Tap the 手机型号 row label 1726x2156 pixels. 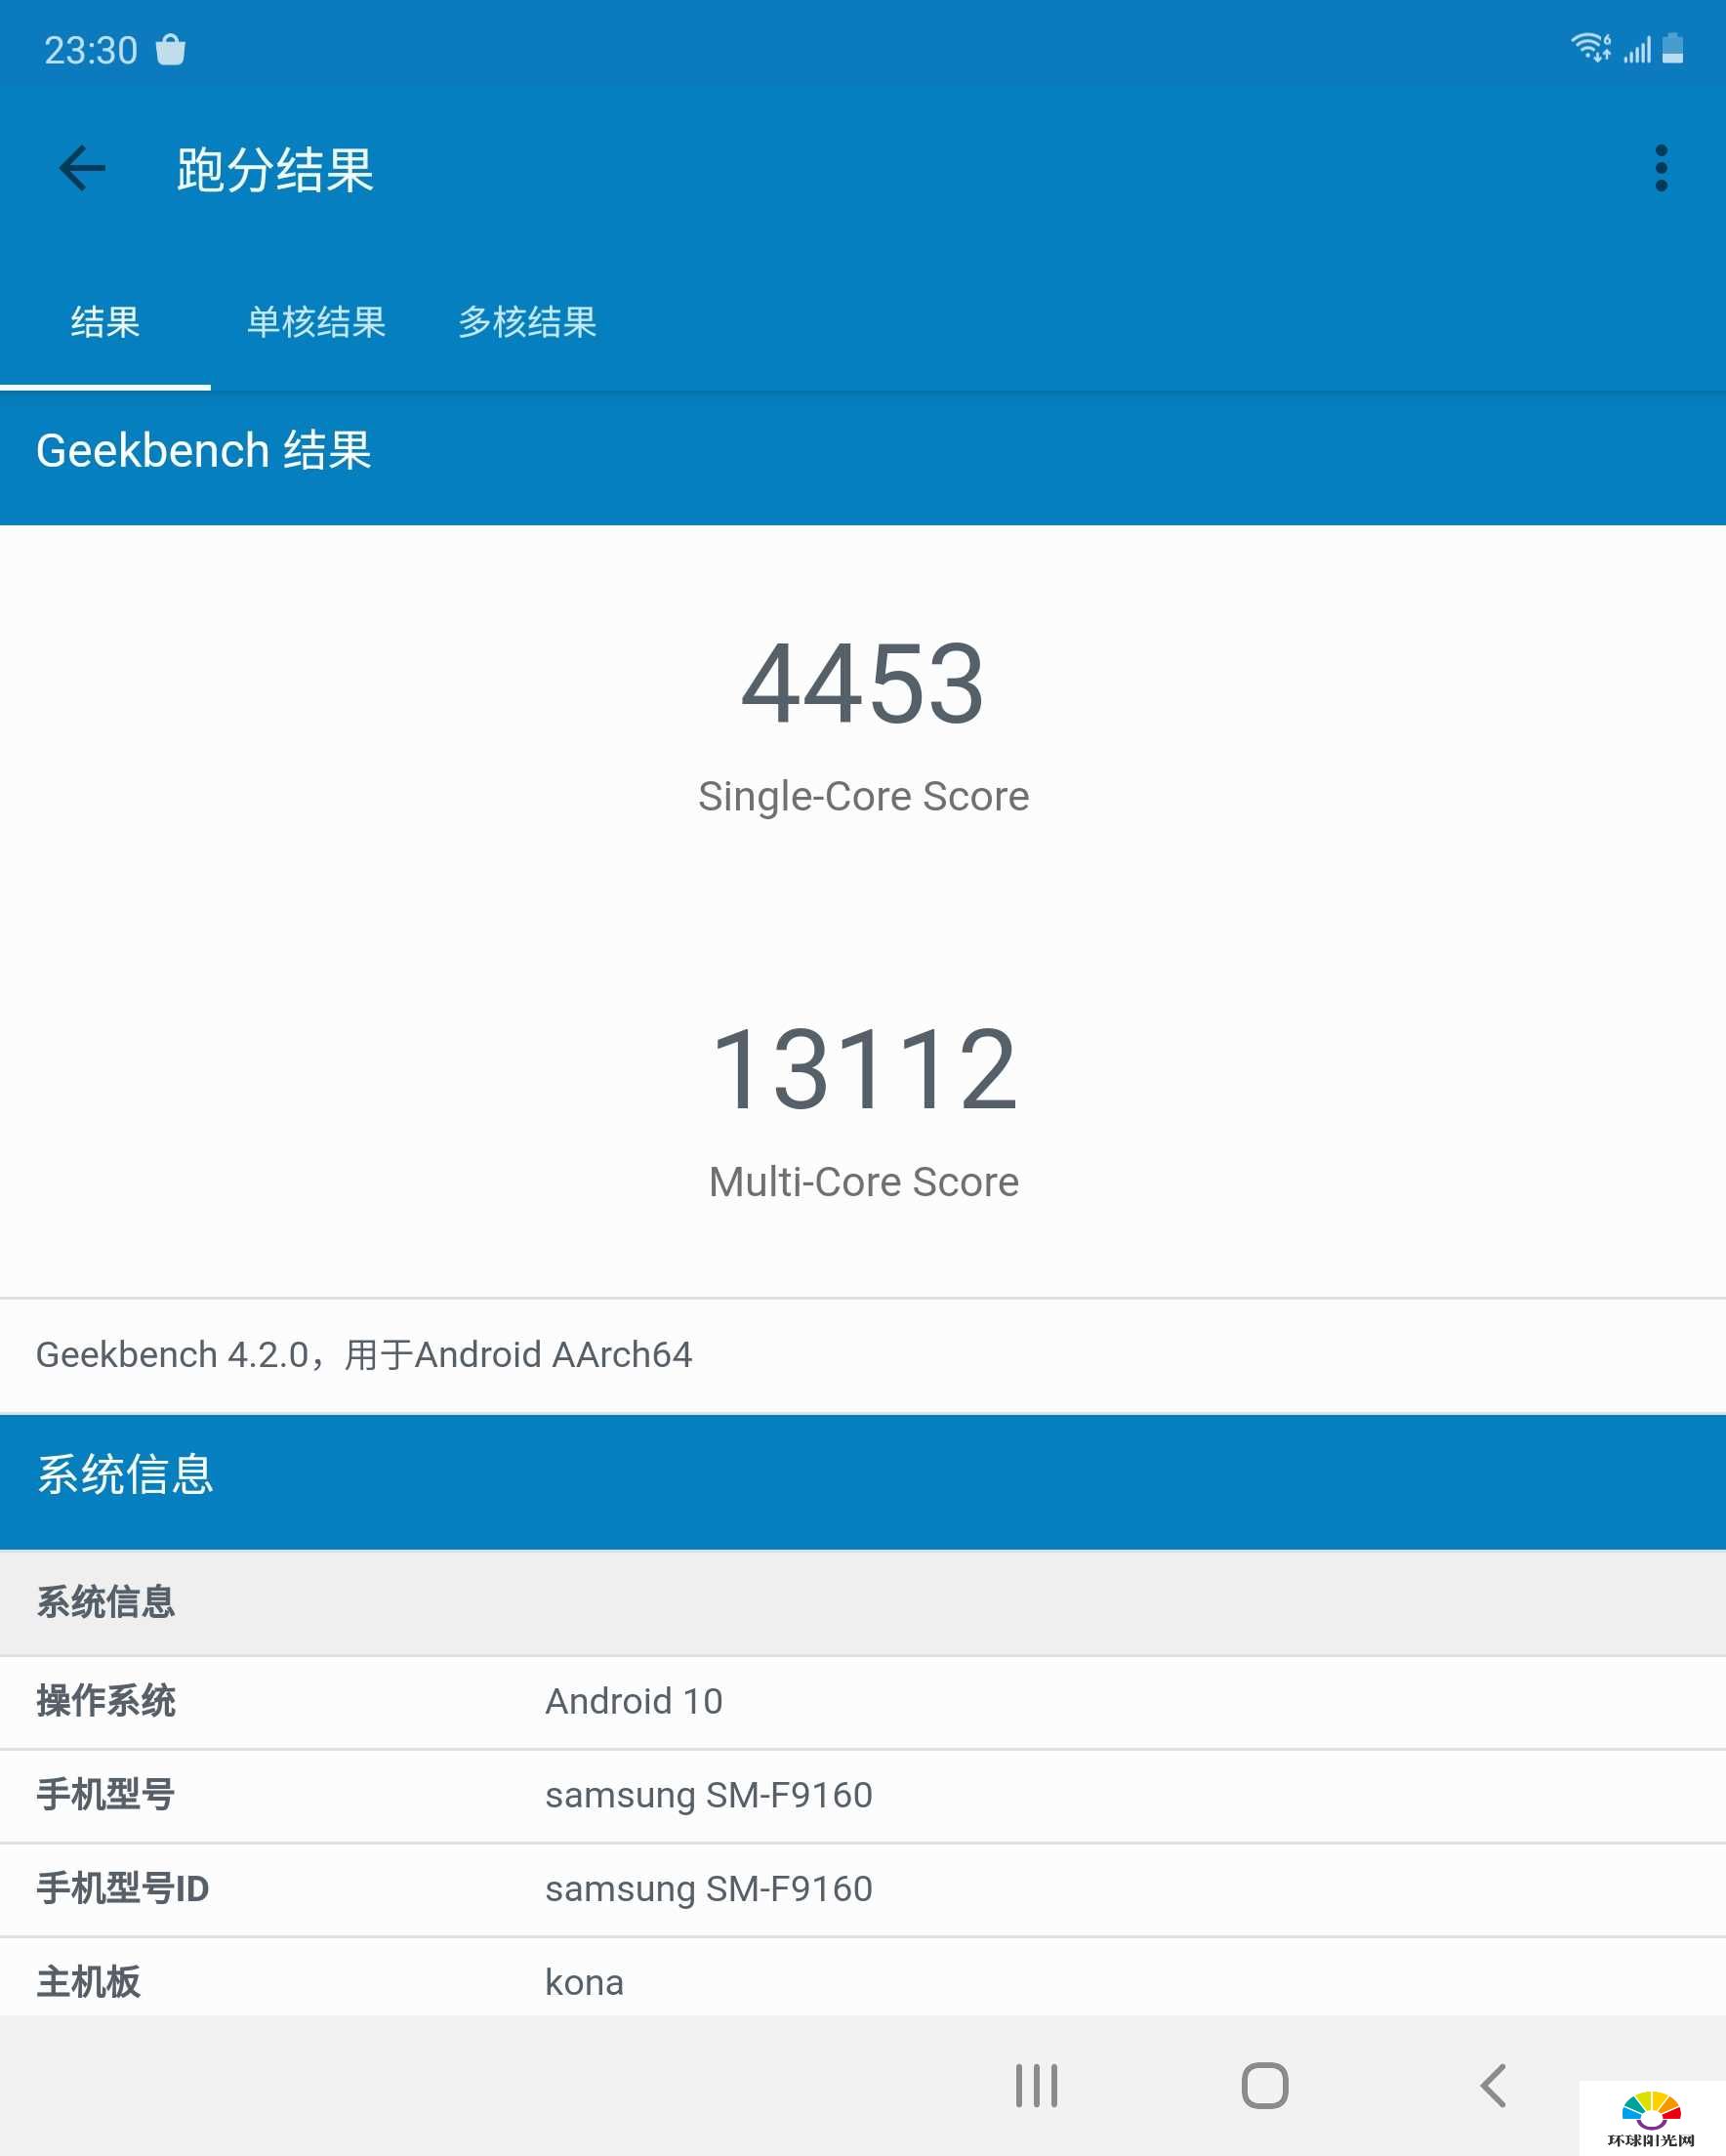click(106, 1794)
